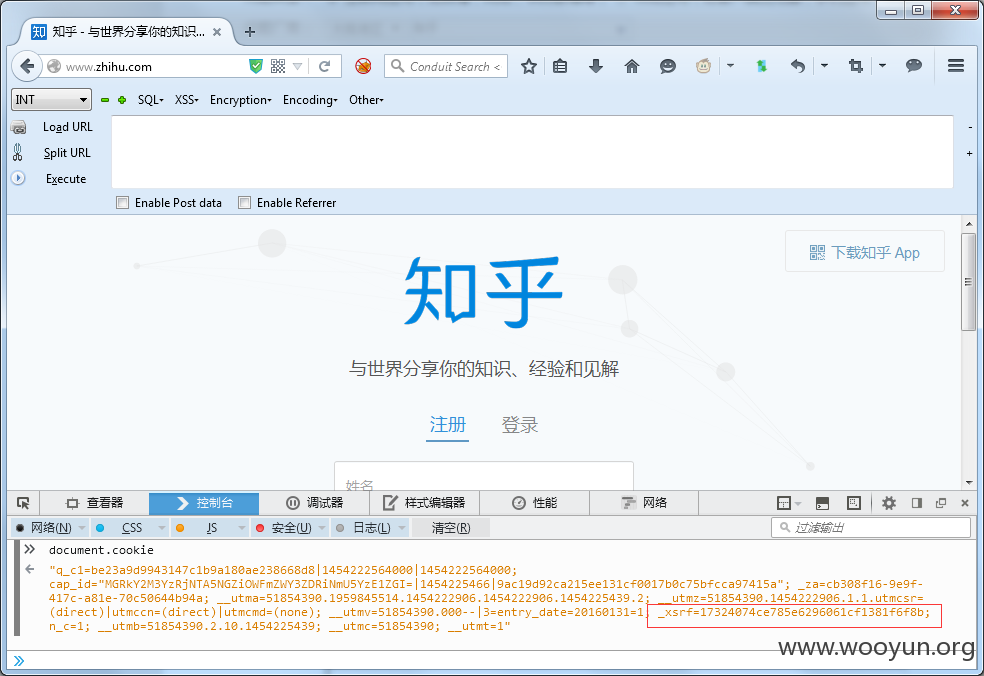Toggle the 安全(U) console filter
Screen dimensions: 984x676
click(x=284, y=528)
